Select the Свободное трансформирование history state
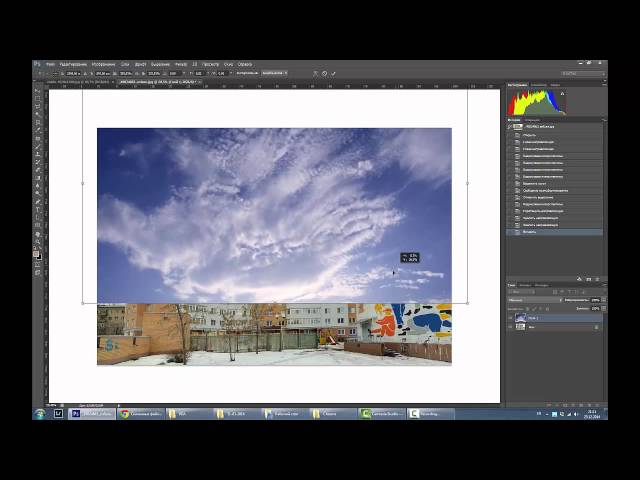The height and width of the screenshot is (480, 640). coord(554,190)
